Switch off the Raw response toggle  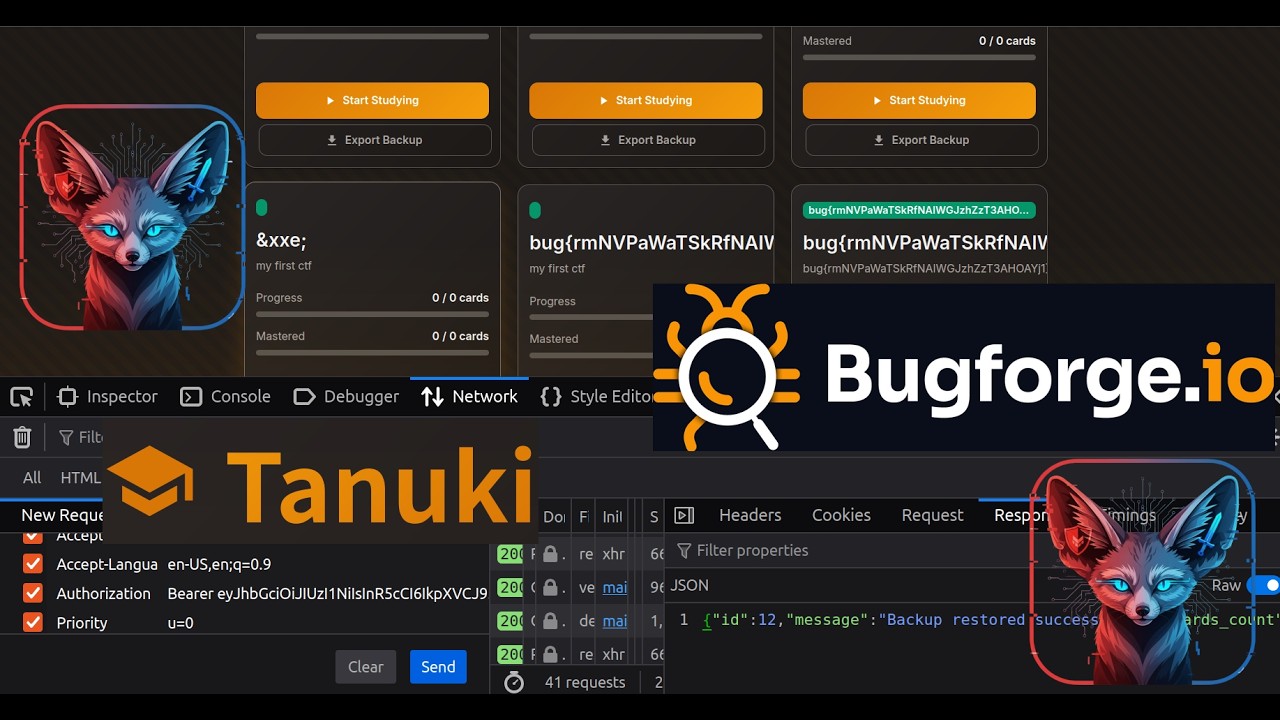tap(1263, 585)
